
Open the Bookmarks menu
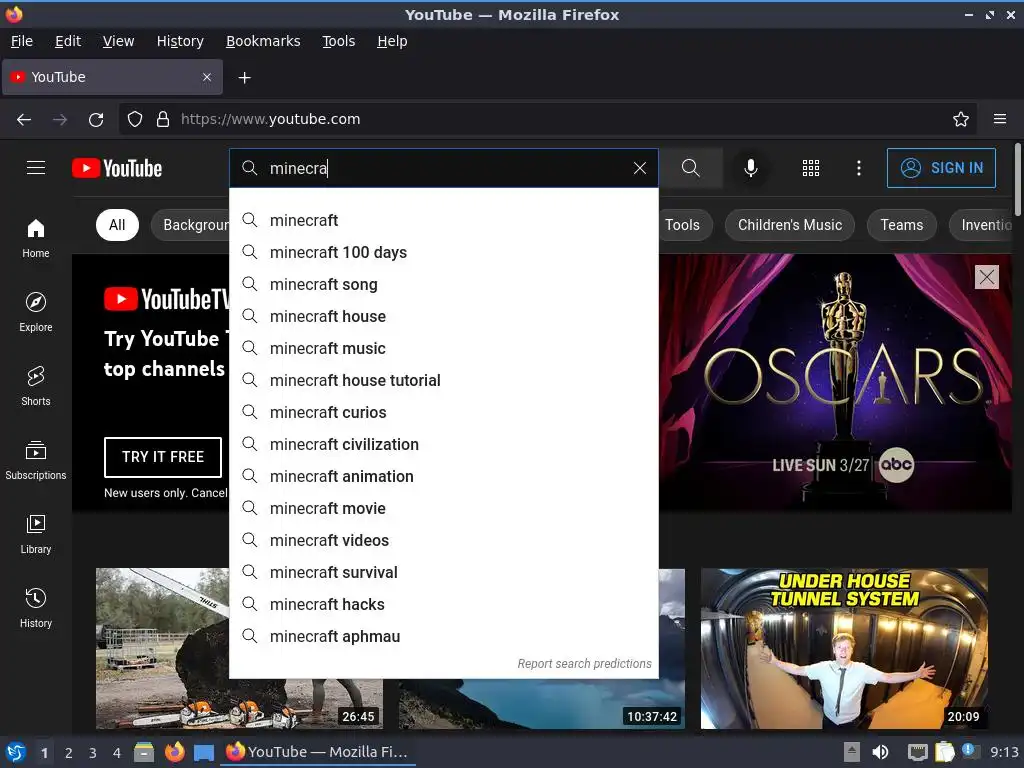coord(263,41)
